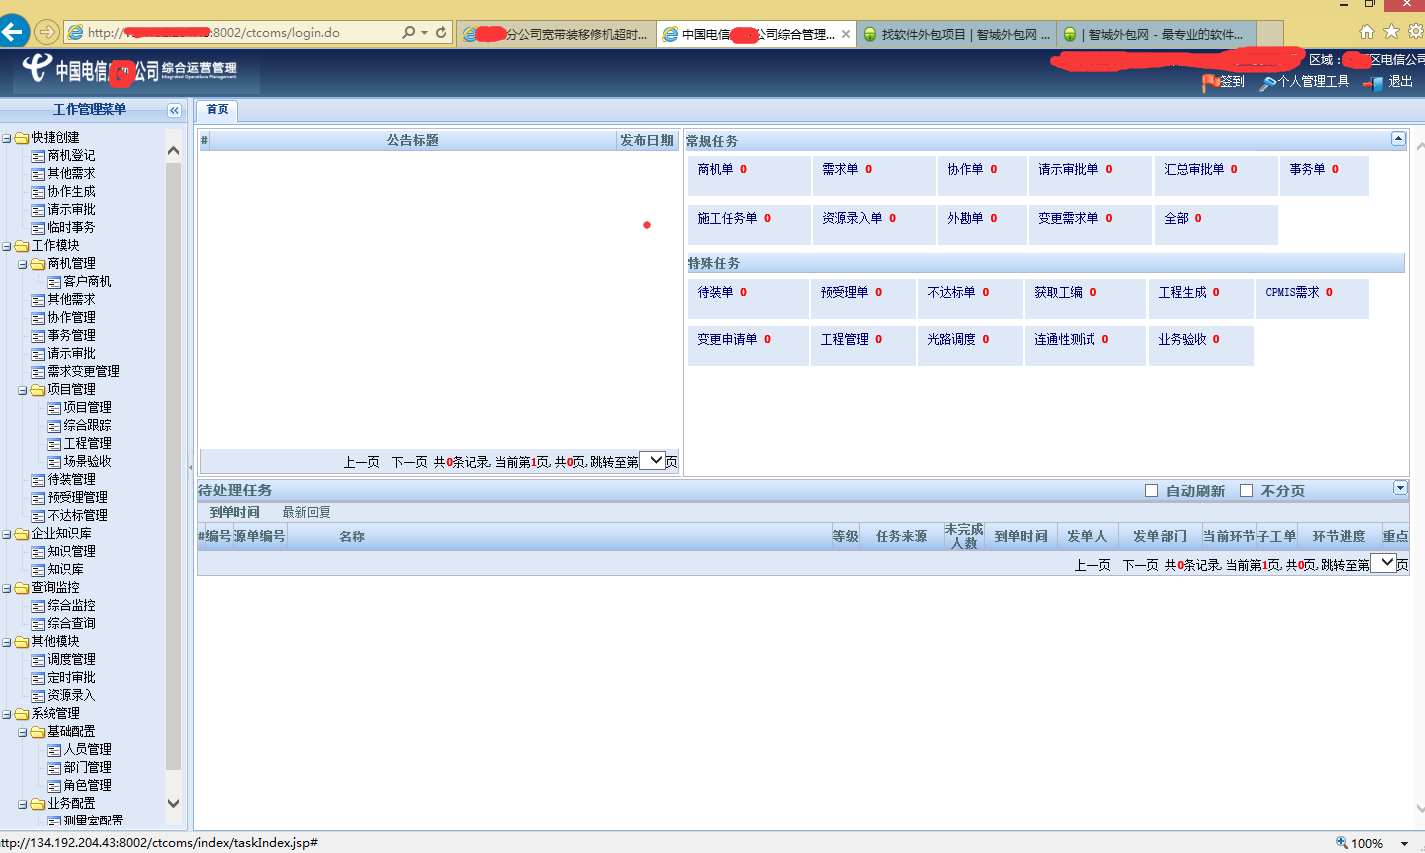
Task: Switch to 分公司宽带装移修机超时 browser tab
Action: (x=556, y=34)
